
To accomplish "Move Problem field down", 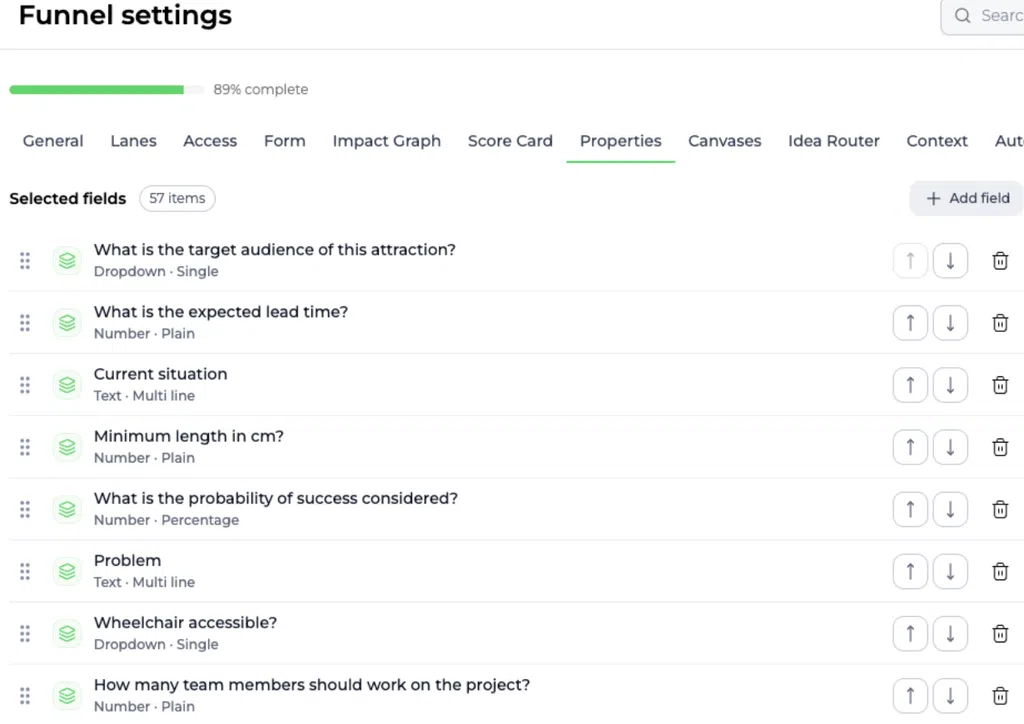I will [950, 572].
